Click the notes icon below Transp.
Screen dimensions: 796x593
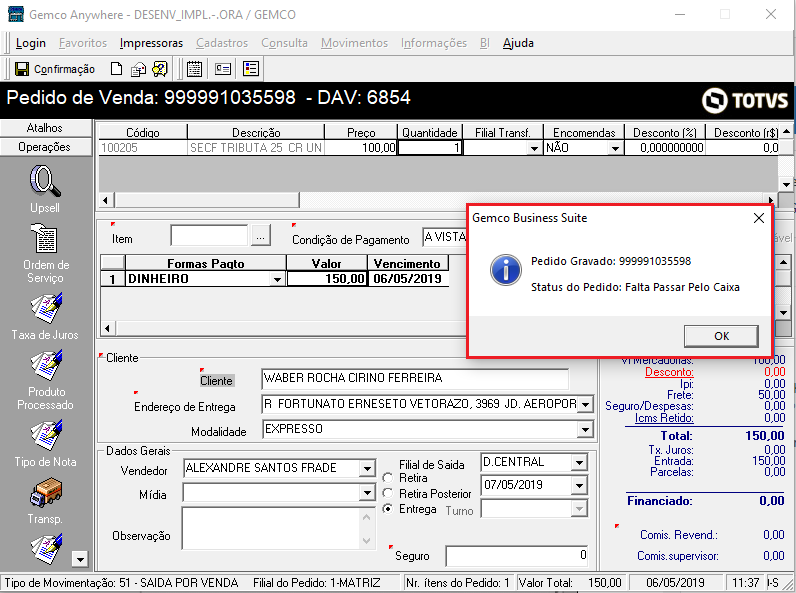[45, 548]
